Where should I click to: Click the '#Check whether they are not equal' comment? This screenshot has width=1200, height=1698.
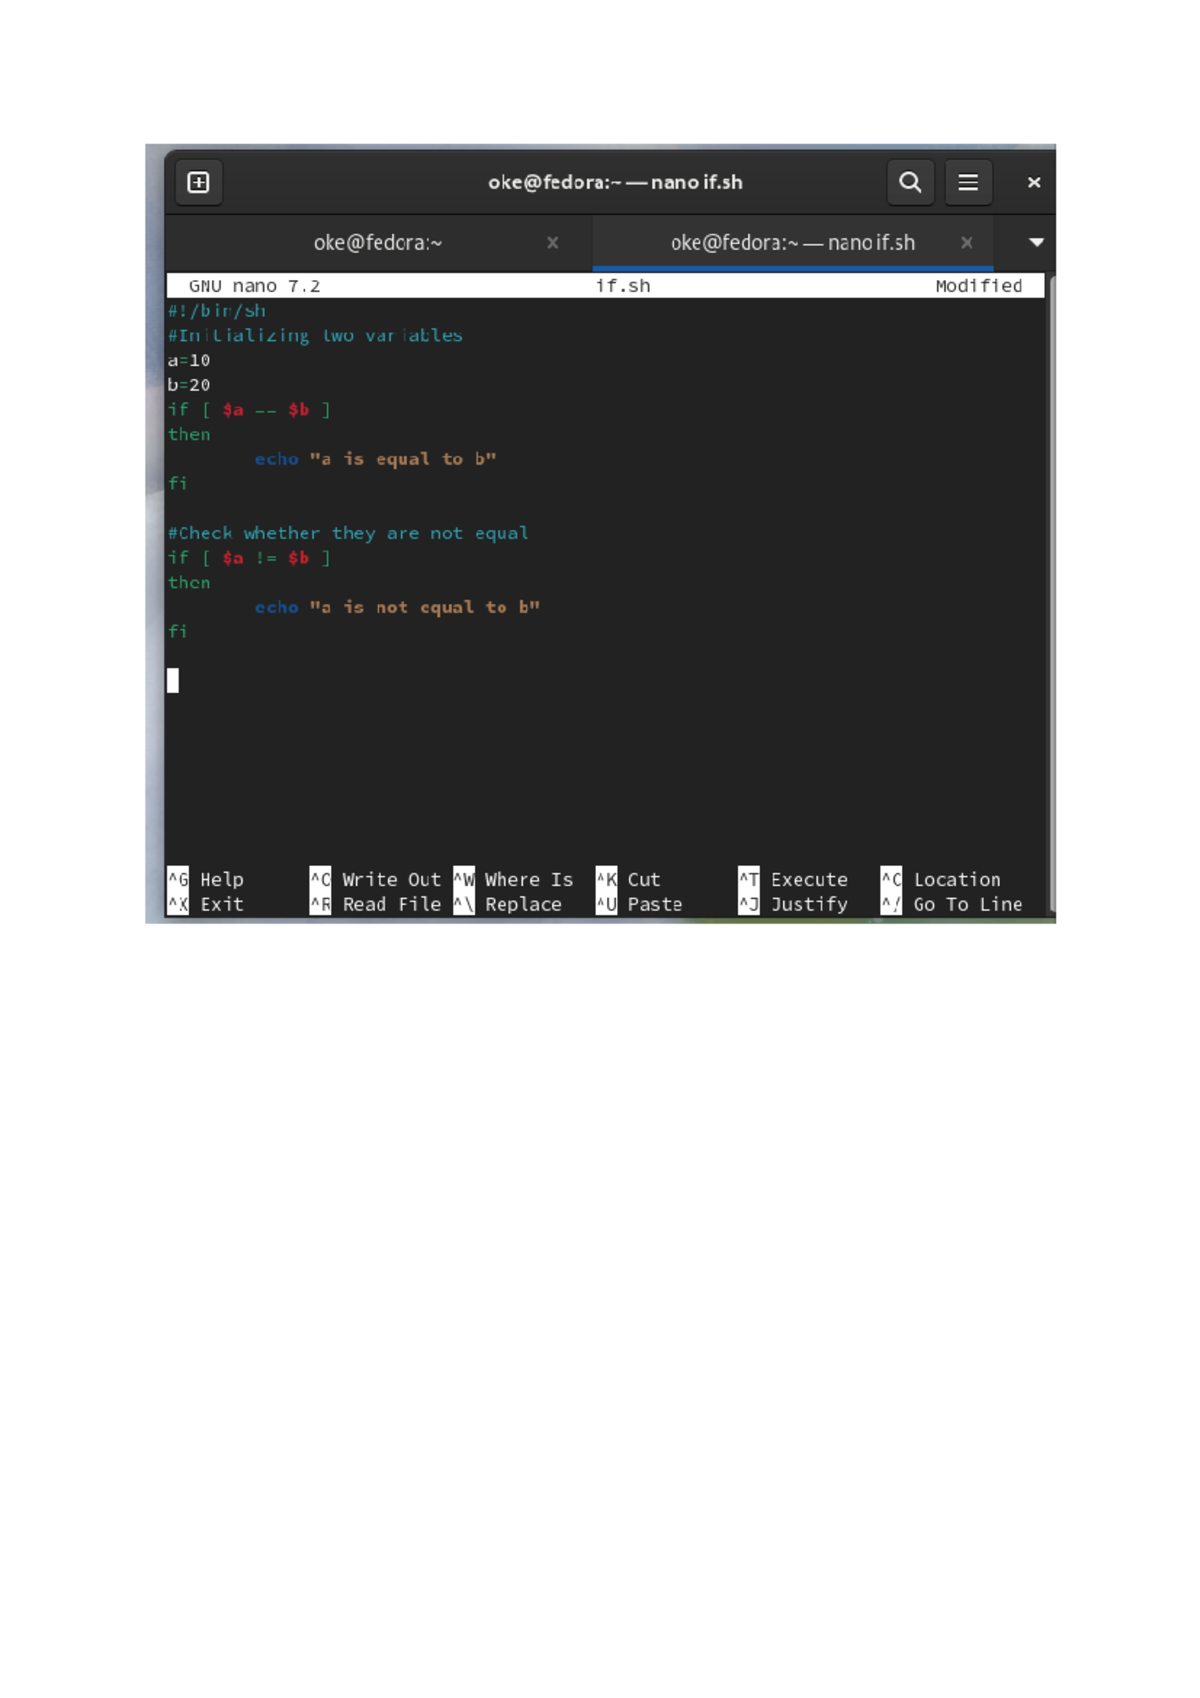tap(348, 534)
